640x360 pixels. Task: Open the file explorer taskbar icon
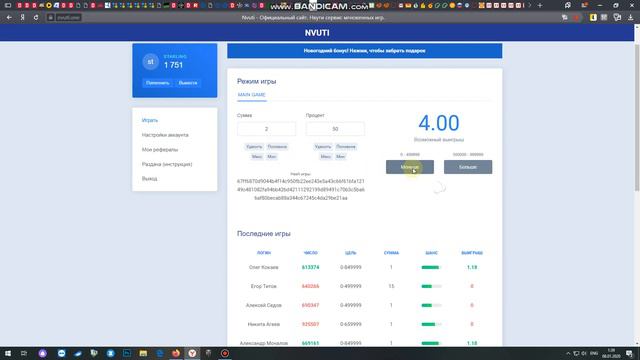[x=143, y=353]
